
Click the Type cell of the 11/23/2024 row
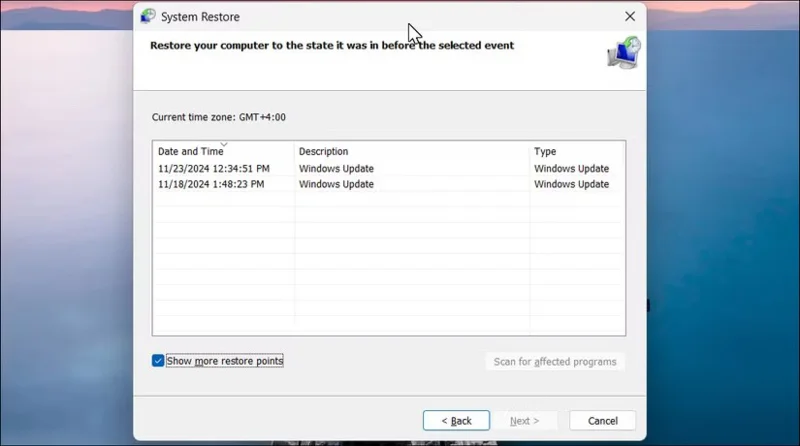571,169
